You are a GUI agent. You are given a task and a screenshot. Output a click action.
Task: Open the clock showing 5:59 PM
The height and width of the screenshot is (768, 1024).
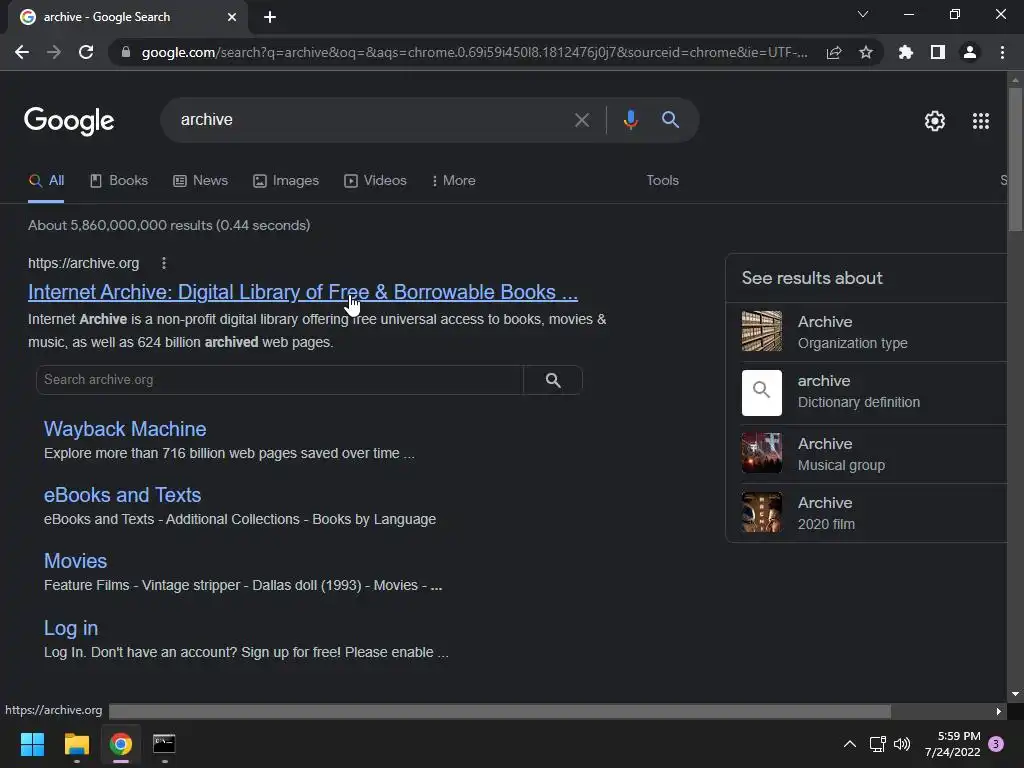click(952, 744)
